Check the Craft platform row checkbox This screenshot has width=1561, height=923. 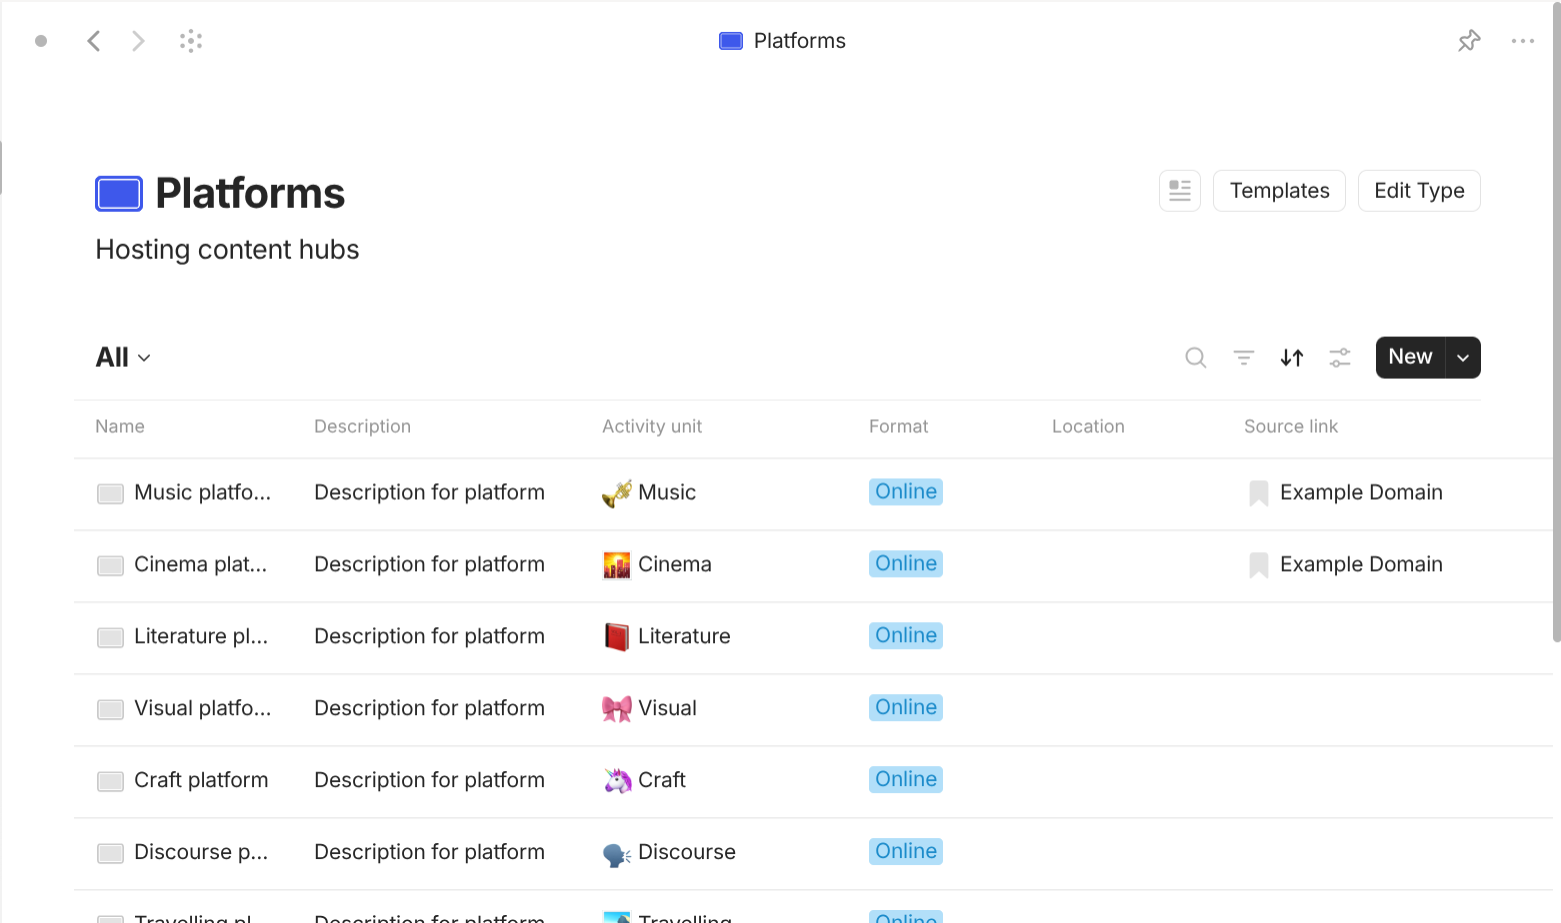(110, 781)
